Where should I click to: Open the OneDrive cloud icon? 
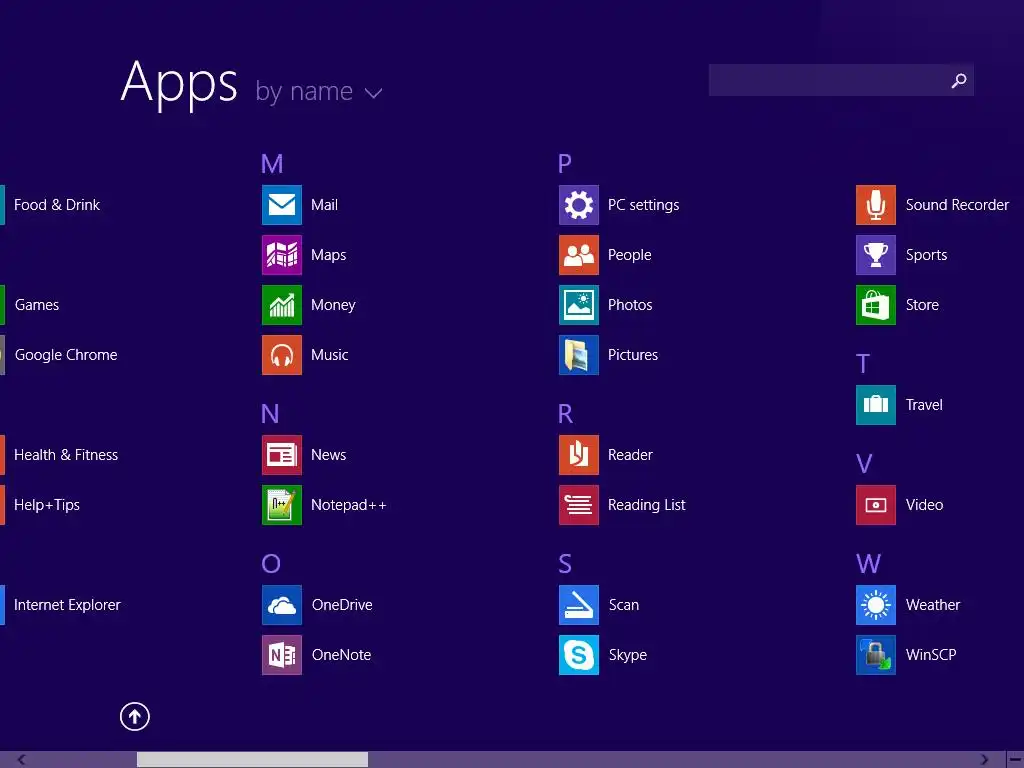tap(282, 605)
